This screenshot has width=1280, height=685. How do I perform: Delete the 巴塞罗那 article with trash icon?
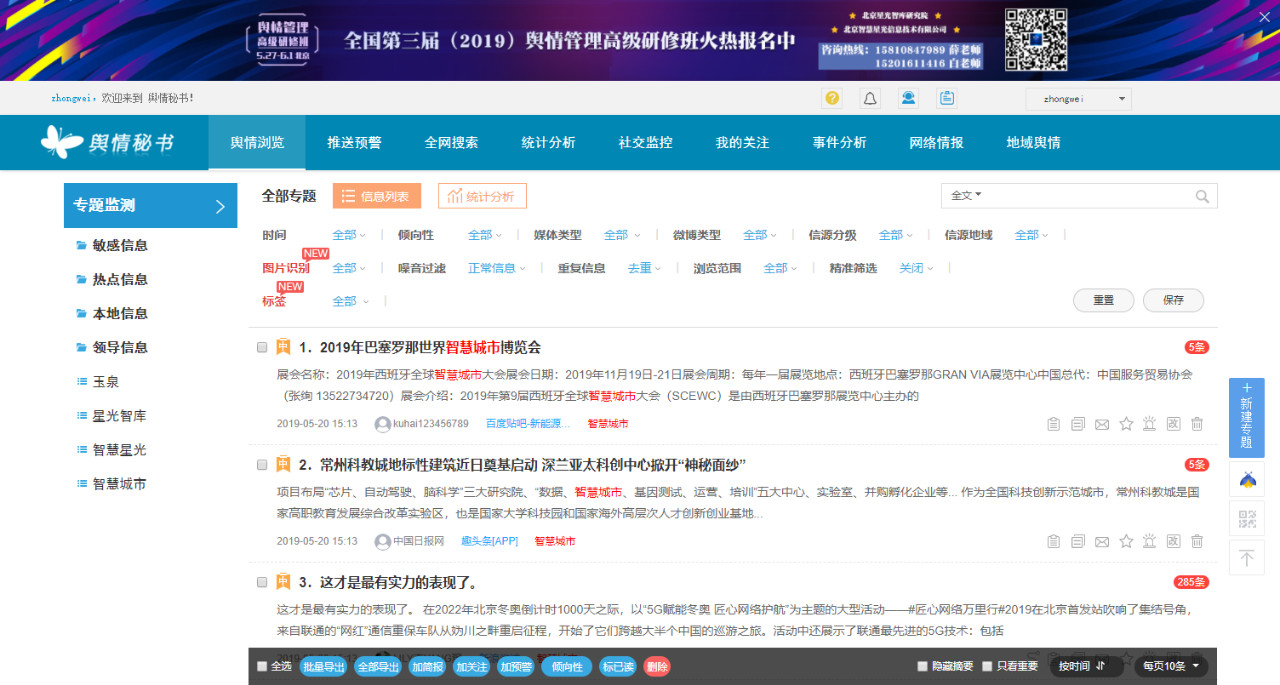[x=1197, y=424]
